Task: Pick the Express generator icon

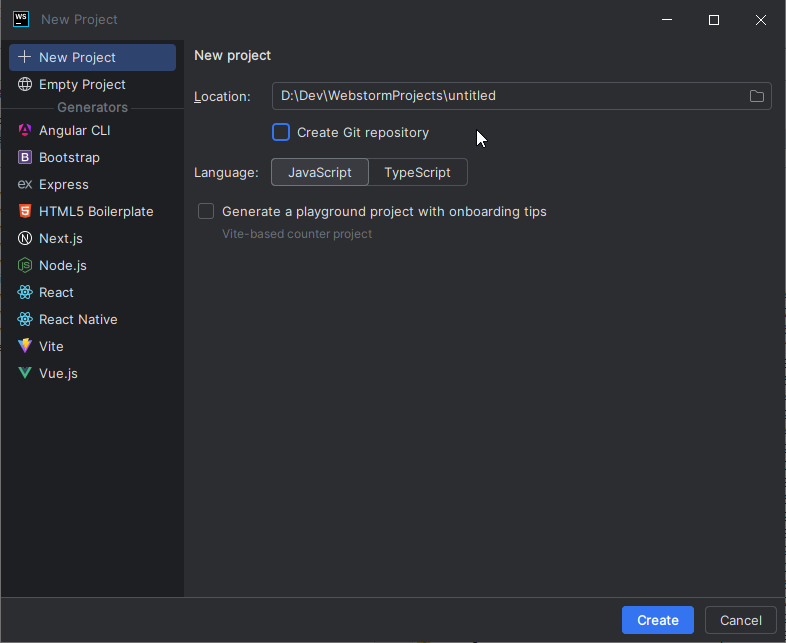Action: pyautogui.click(x=25, y=184)
